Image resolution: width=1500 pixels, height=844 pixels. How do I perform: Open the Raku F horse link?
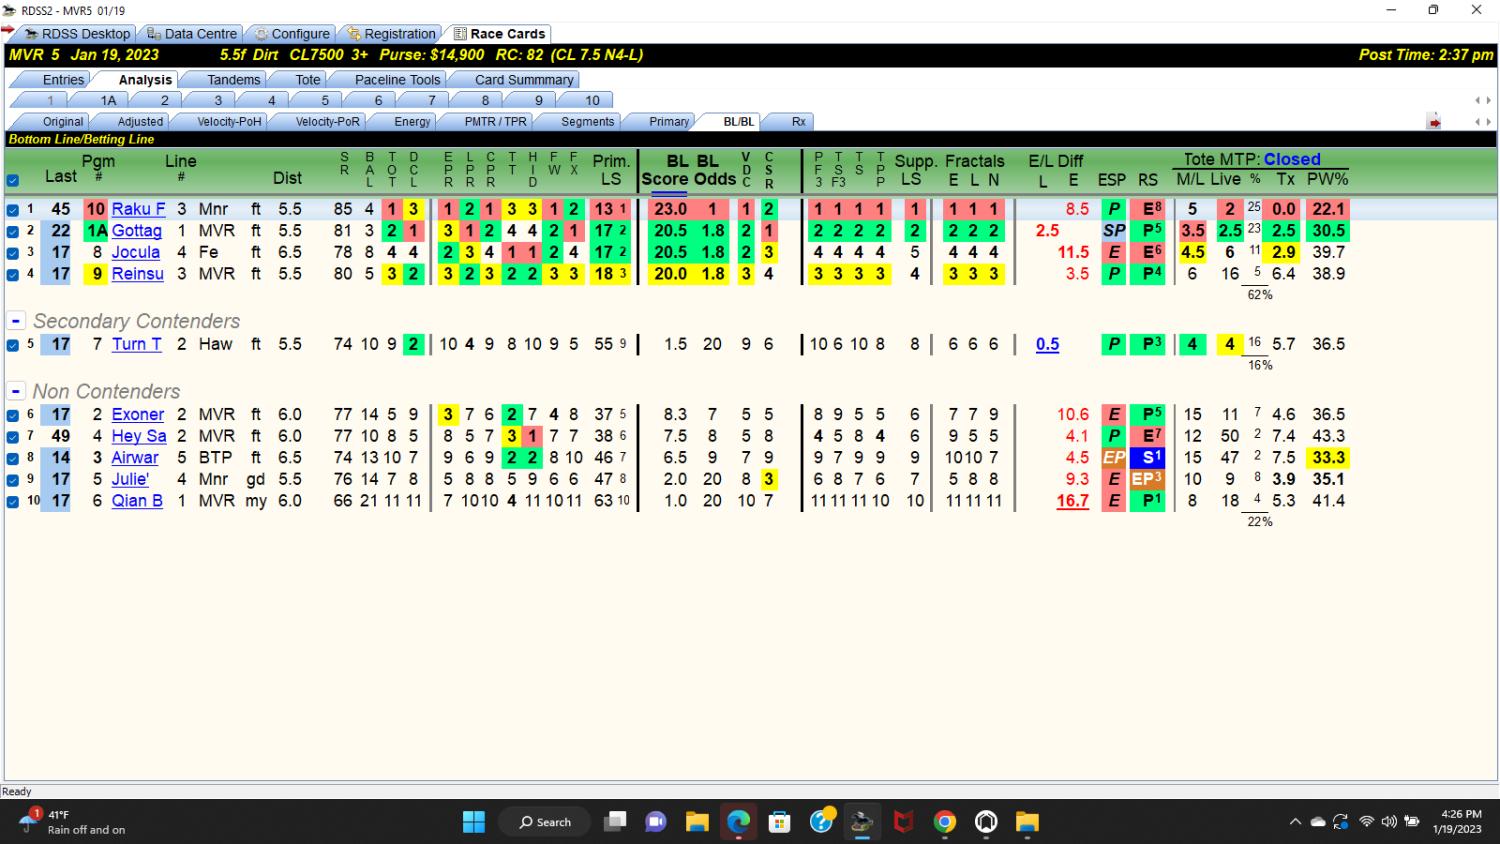point(139,209)
